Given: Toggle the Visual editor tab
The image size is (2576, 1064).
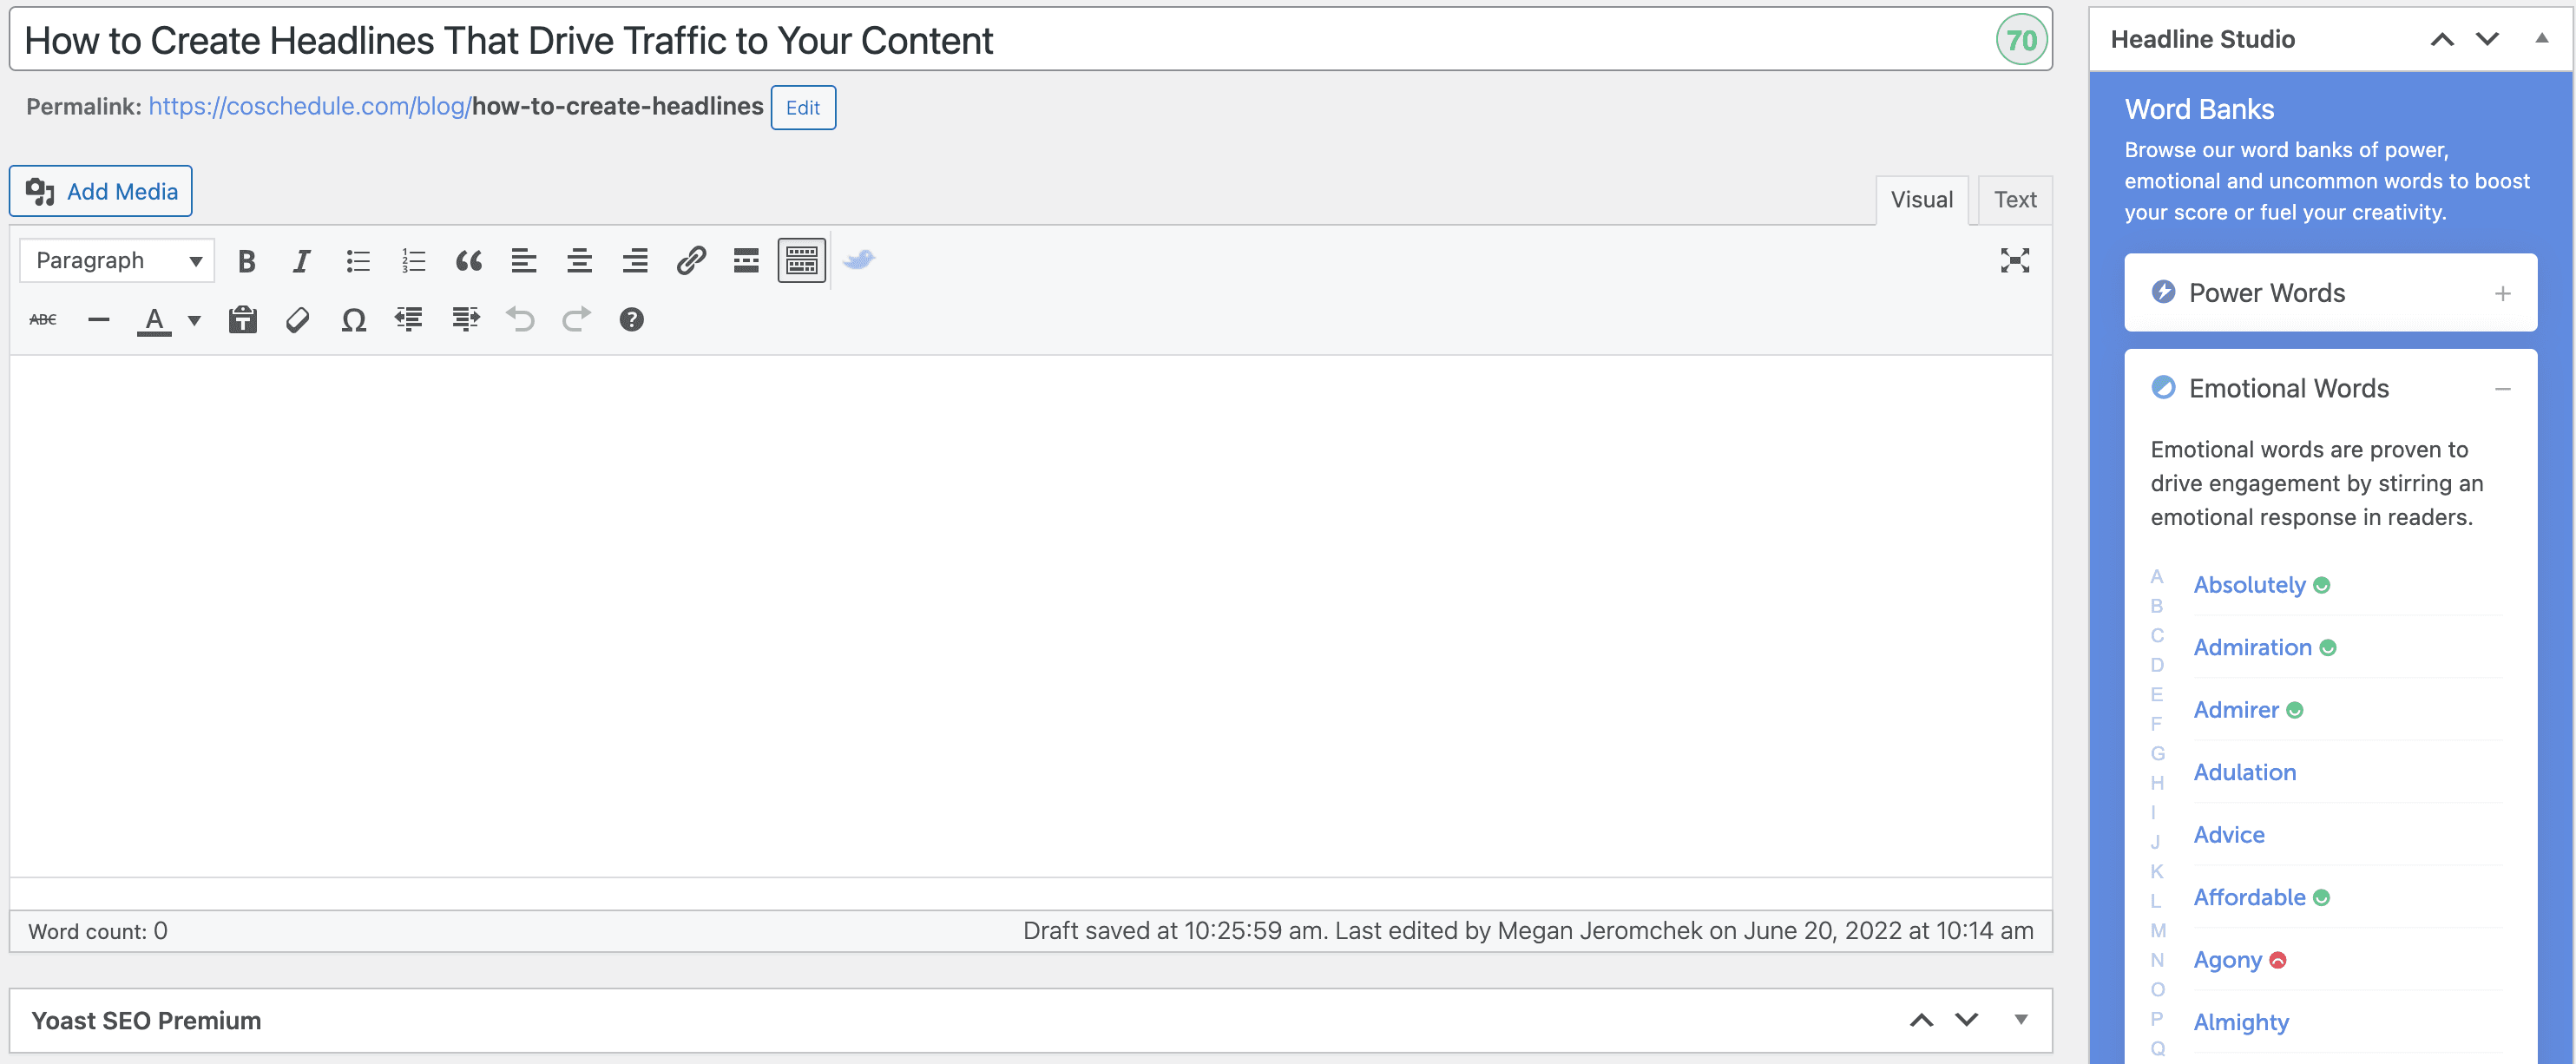Looking at the screenshot, I should point(1922,197).
